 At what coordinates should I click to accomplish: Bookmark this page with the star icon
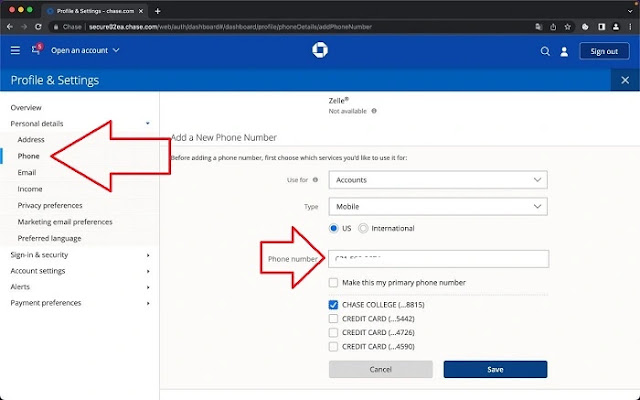[x=567, y=27]
